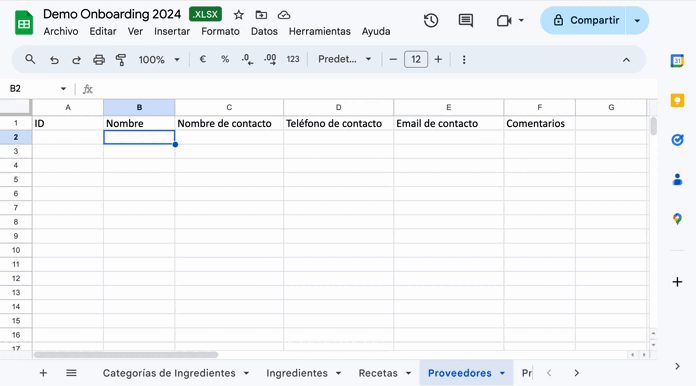Screen dimensions: 696x386
Task: Open the search menus magnifier
Action: pos(30,59)
